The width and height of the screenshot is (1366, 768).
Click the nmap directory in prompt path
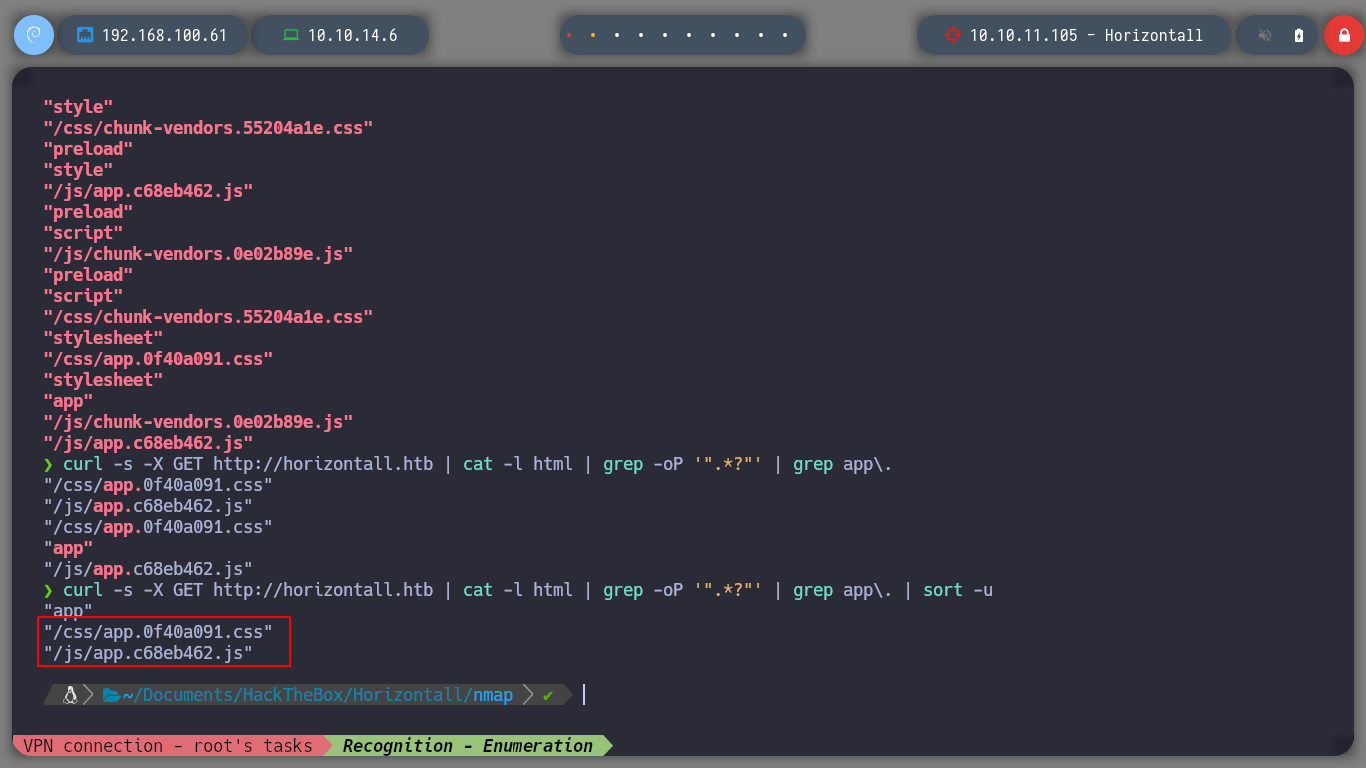pyautogui.click(x=492, y=695)
